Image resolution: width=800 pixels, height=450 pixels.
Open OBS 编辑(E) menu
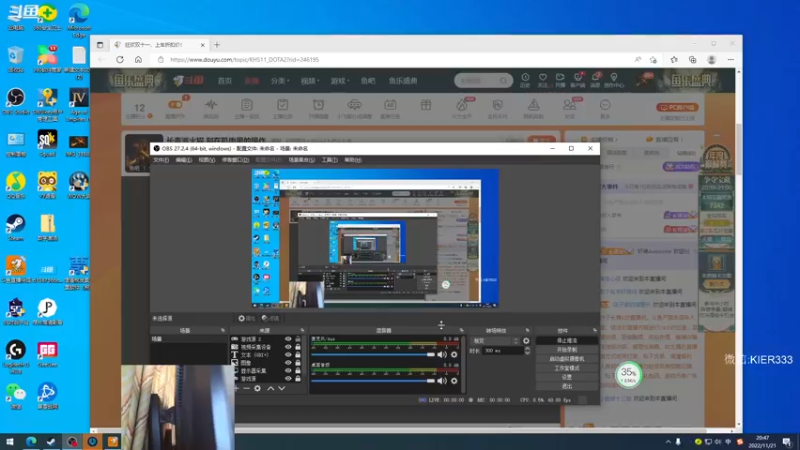pyautogui.click(x=184, y=160)
